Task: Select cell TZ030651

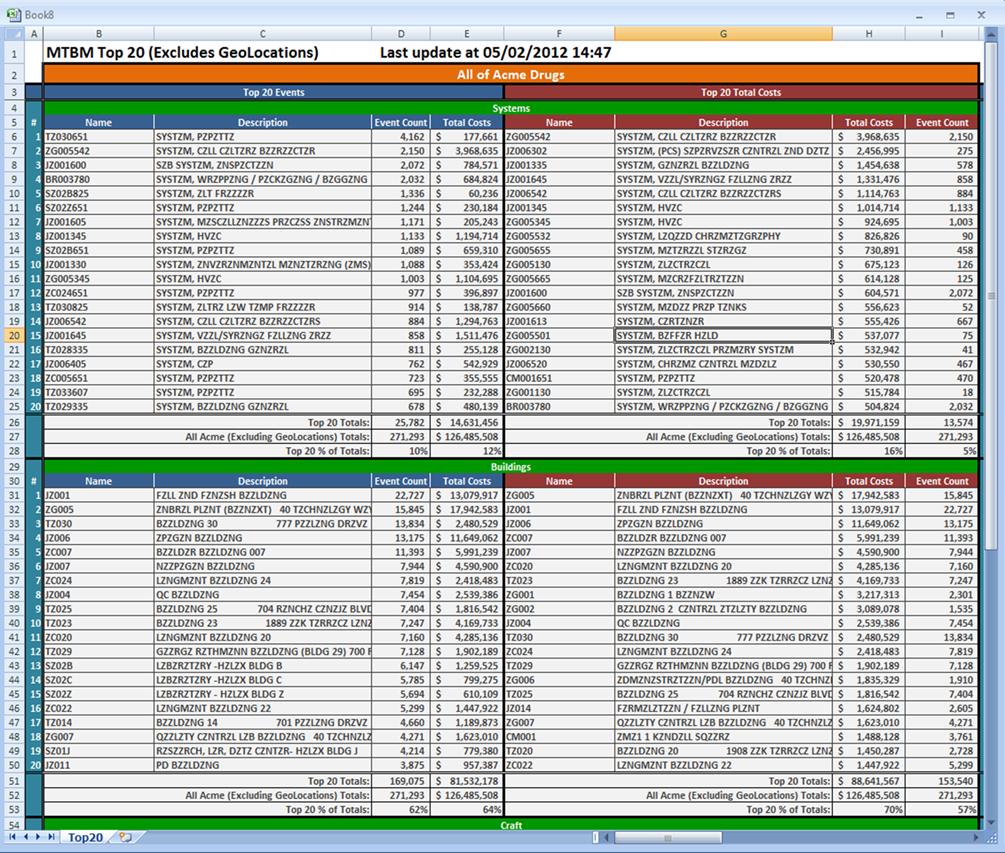Action: tap(99, 137)
